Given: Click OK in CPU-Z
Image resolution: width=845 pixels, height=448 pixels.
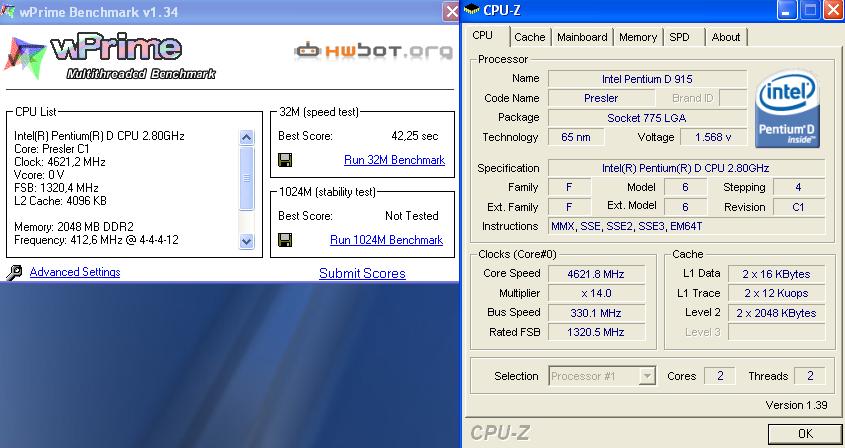Looking at the screenshot, I should [x=805, y=433].
